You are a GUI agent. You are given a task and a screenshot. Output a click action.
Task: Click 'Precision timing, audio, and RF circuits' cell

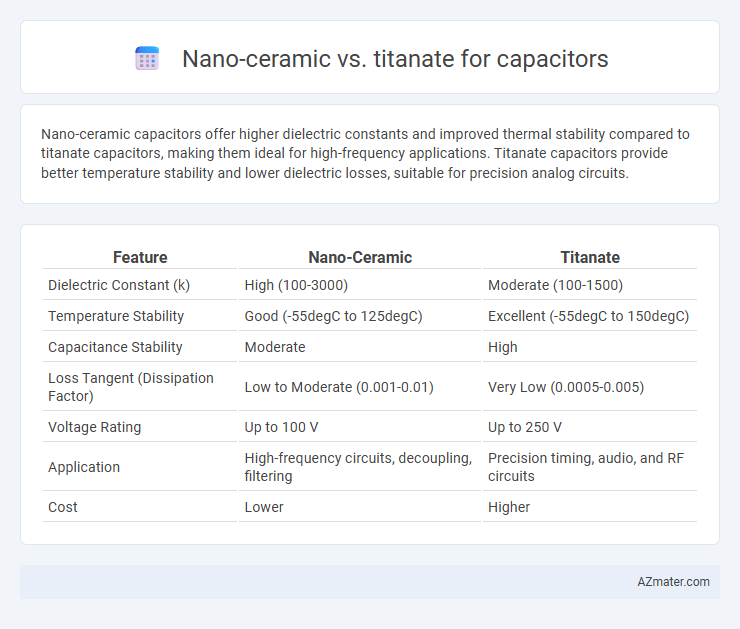pos(586,467)
